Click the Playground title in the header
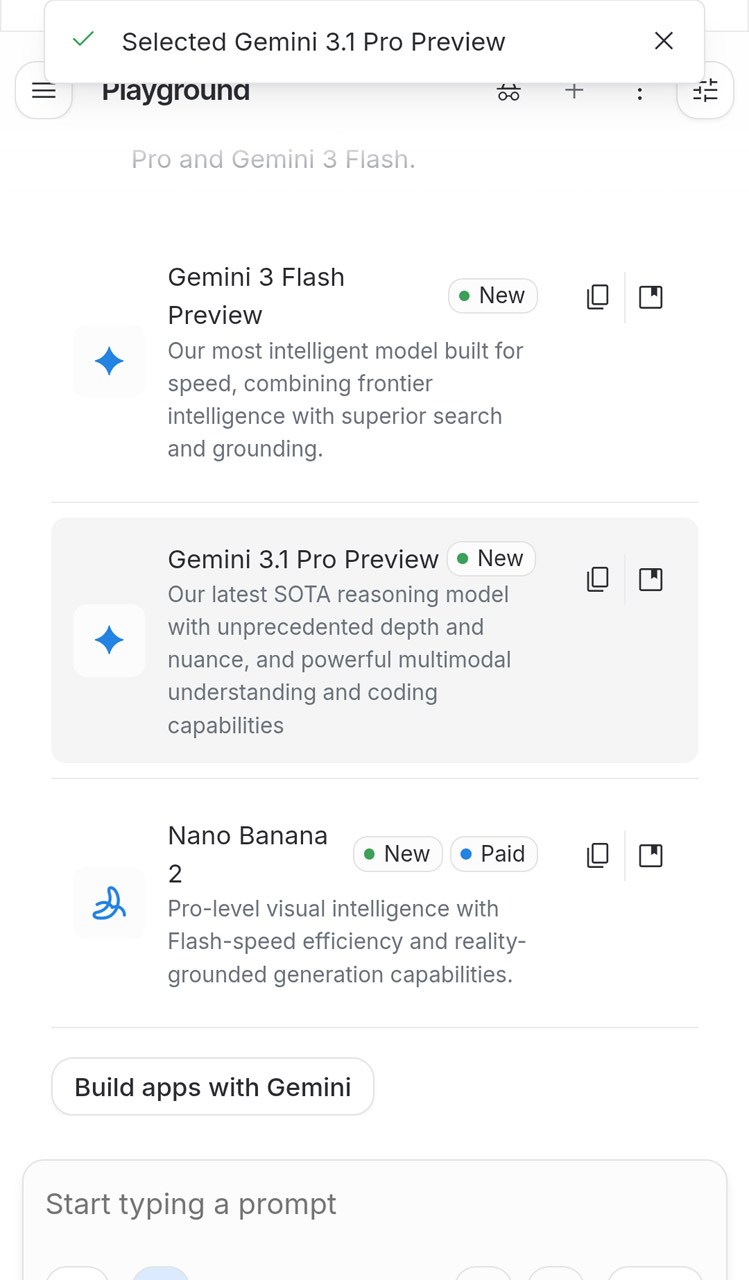 tap(175, 90)
